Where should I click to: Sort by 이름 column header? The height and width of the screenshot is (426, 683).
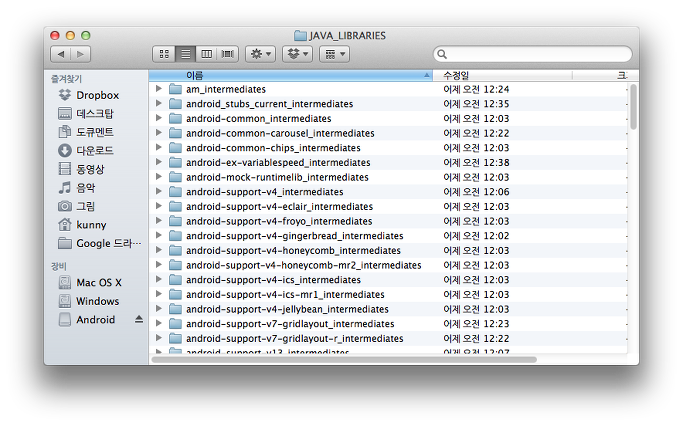[291, 75]
